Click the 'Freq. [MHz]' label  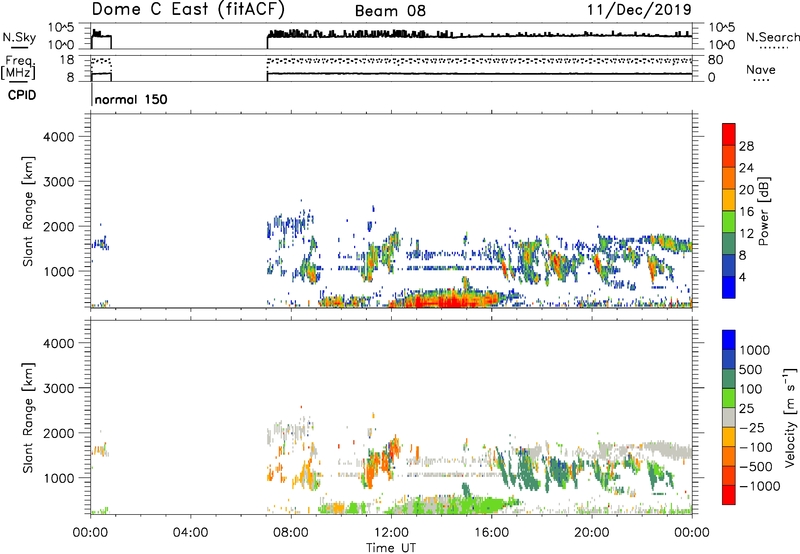pyautogui.click(x=19, y=68)
